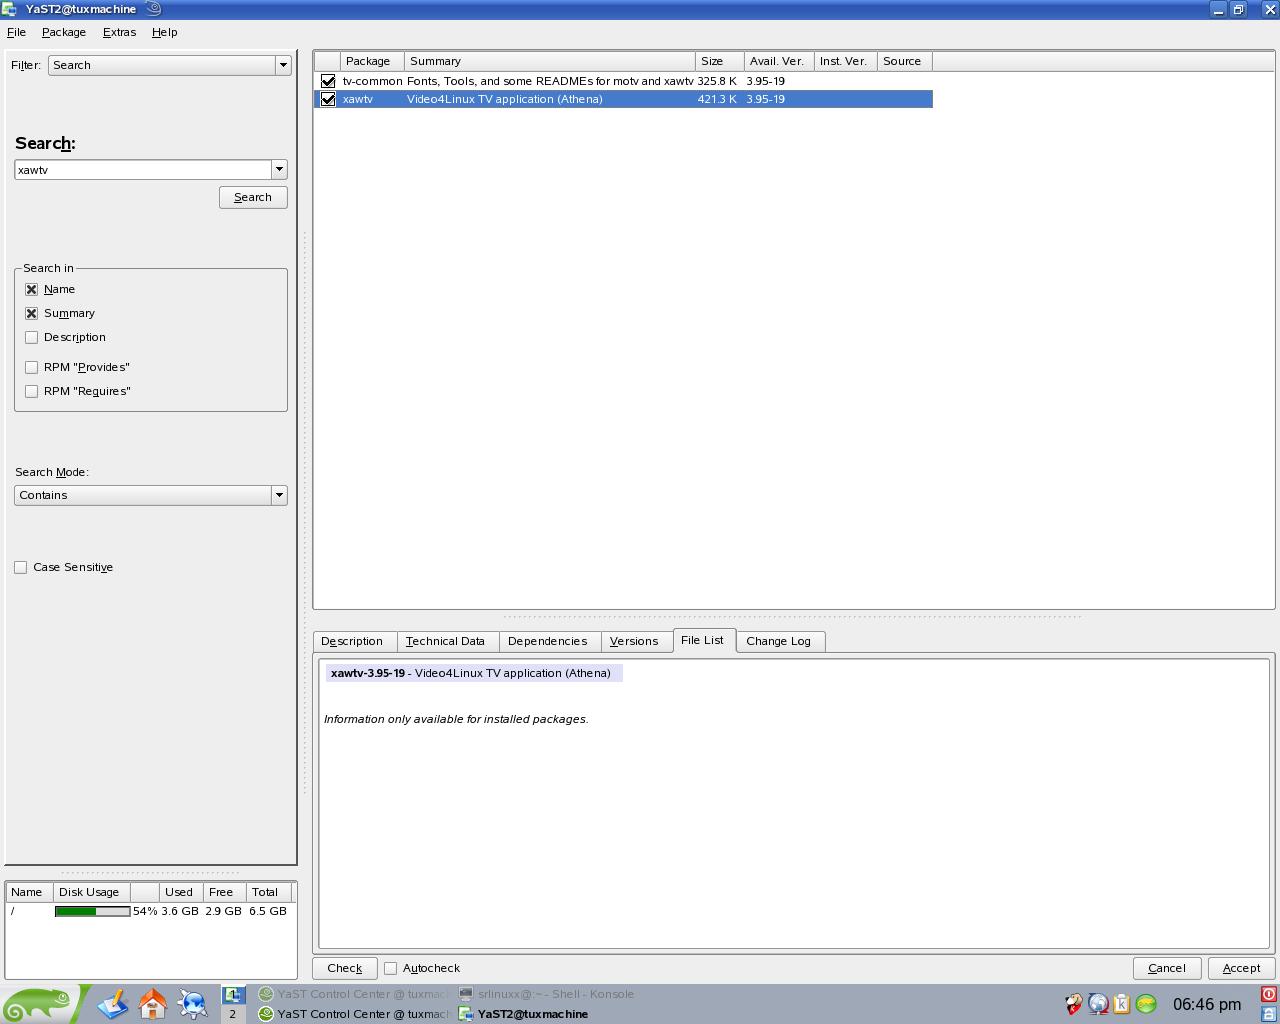Sort package list by Size column header
Screen dimensions: 1280x1024
click(720, 61)
